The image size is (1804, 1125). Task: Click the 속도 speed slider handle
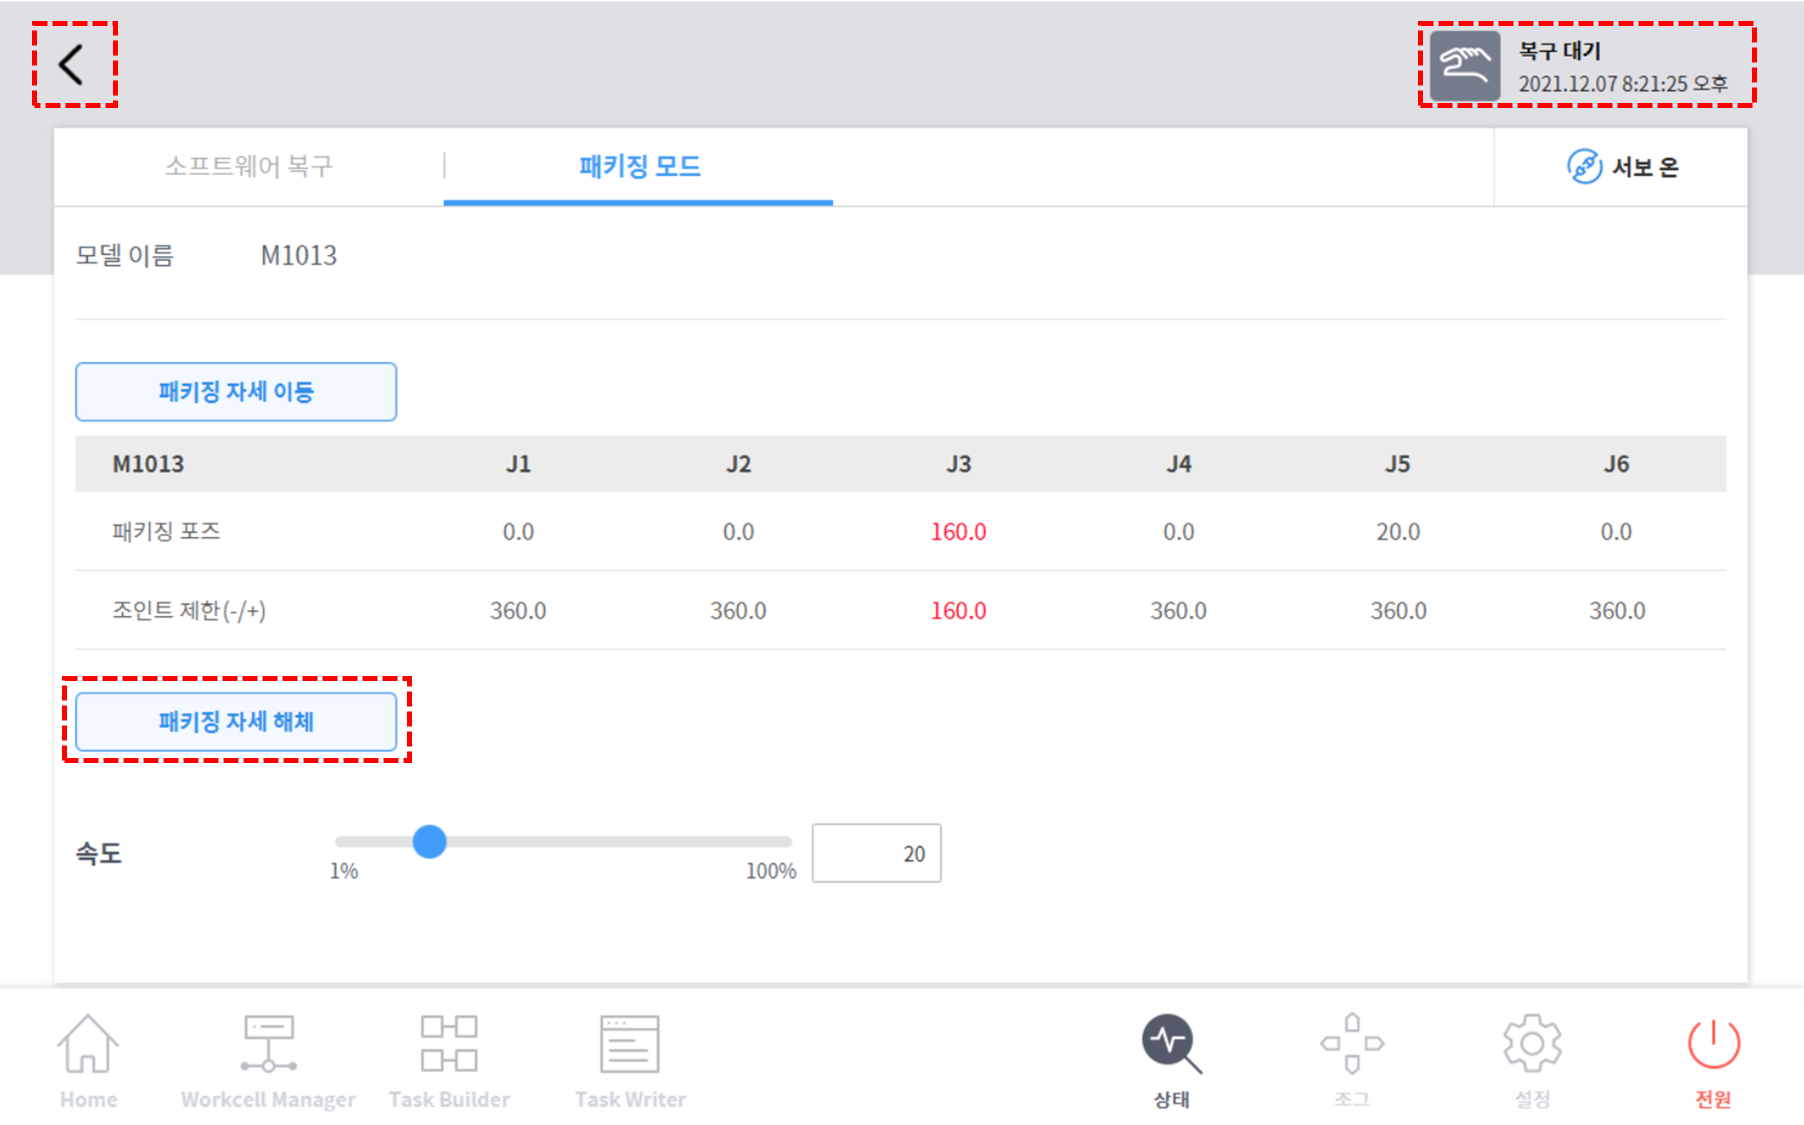coord(430,842)
